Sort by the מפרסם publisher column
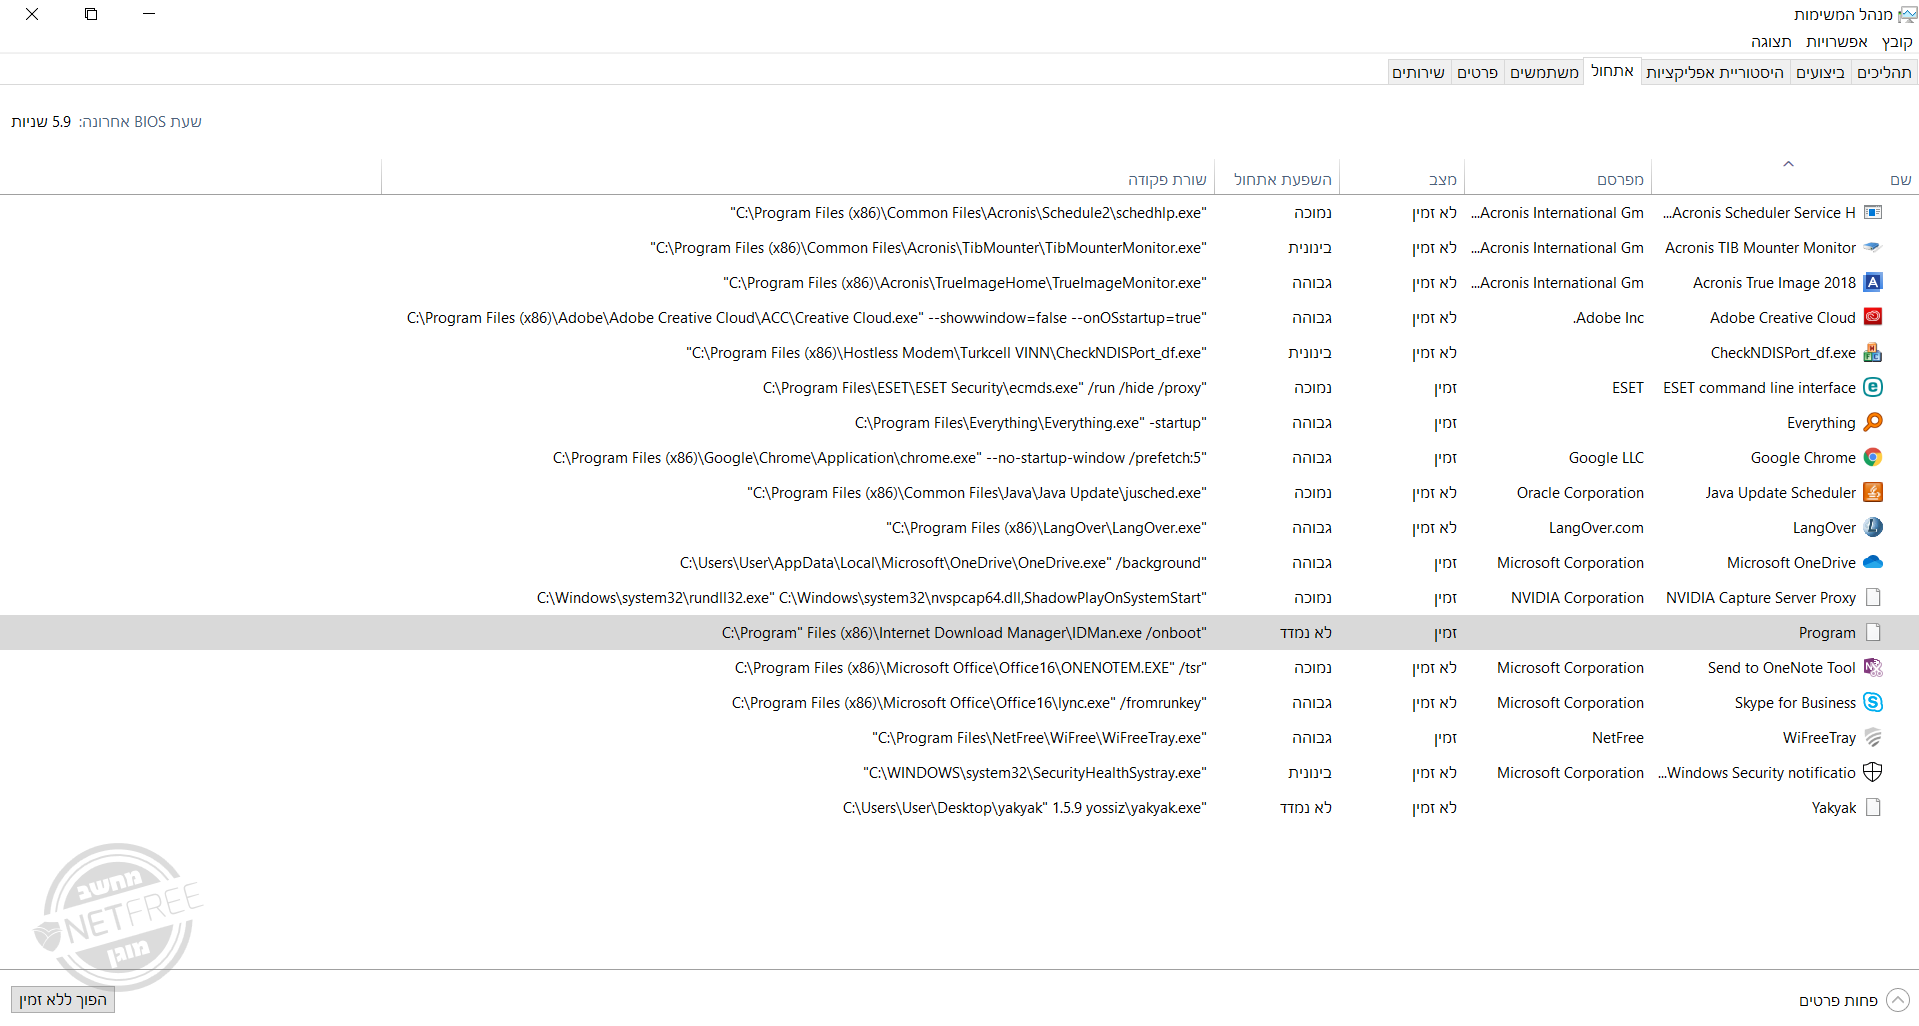Screen dimensions: 1919x1026 click(x=1558, y=177)
